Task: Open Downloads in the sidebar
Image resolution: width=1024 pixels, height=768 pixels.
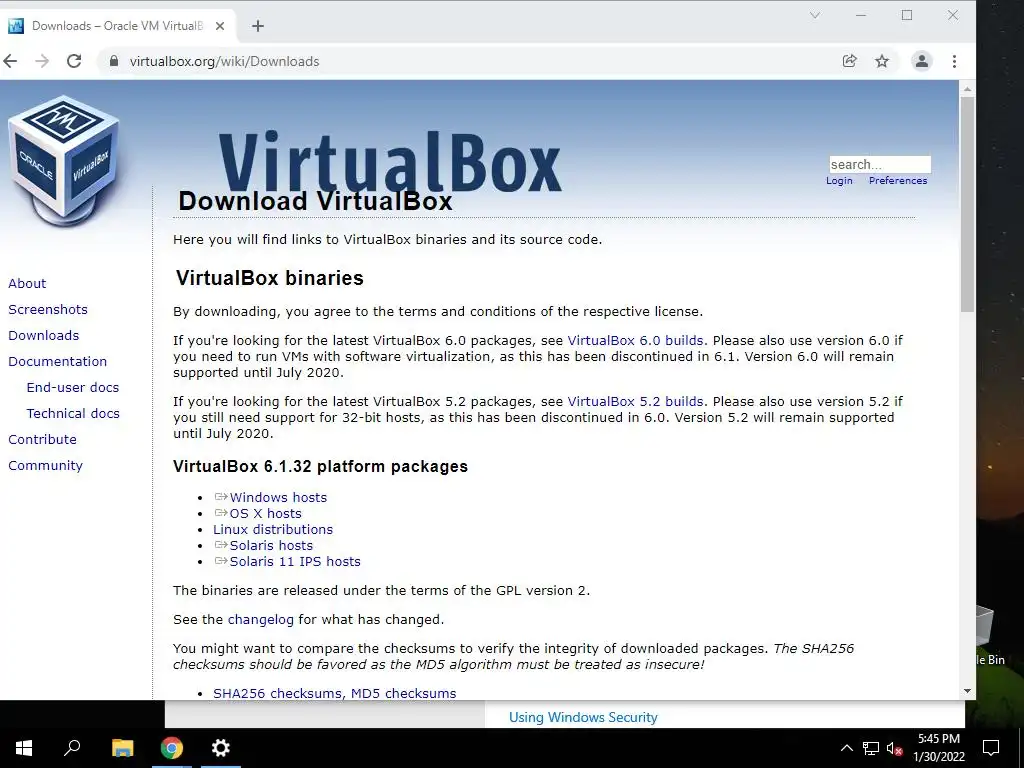Action: point(43,336)
